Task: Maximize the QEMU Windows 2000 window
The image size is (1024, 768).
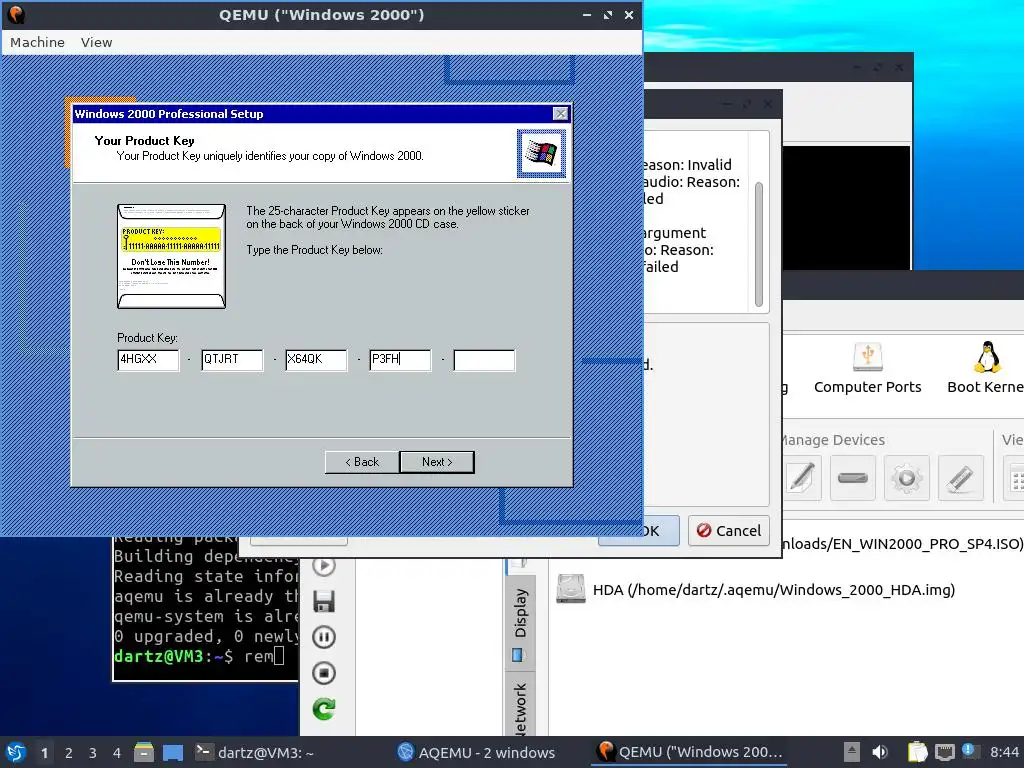Action: point(608,14)
